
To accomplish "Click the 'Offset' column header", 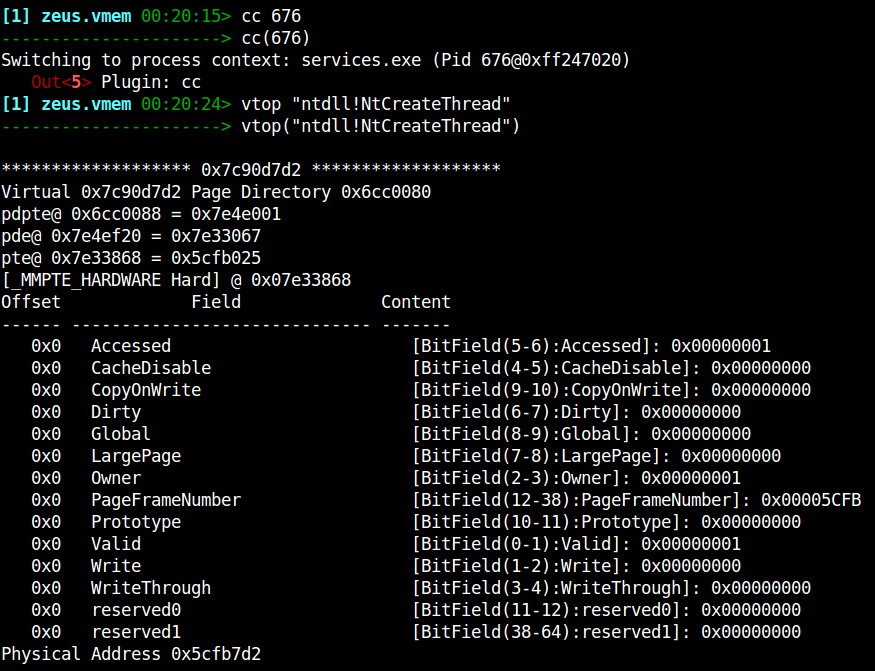I will click(x=31, y=302).
